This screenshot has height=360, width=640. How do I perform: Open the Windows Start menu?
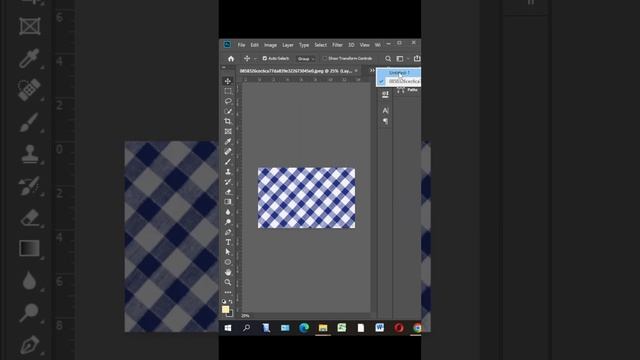tap(228, 328)
